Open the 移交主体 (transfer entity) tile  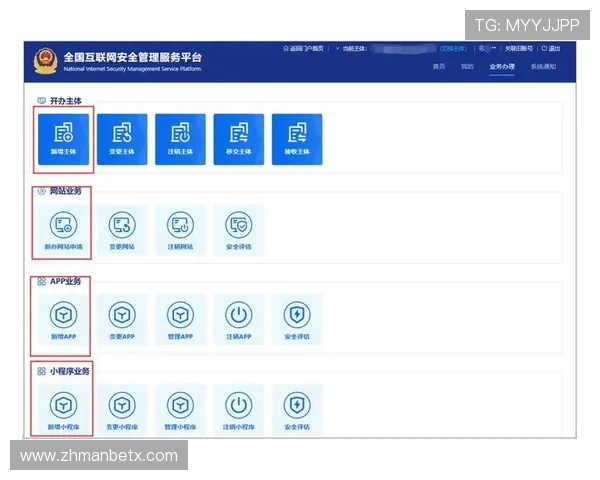point(239,139)
